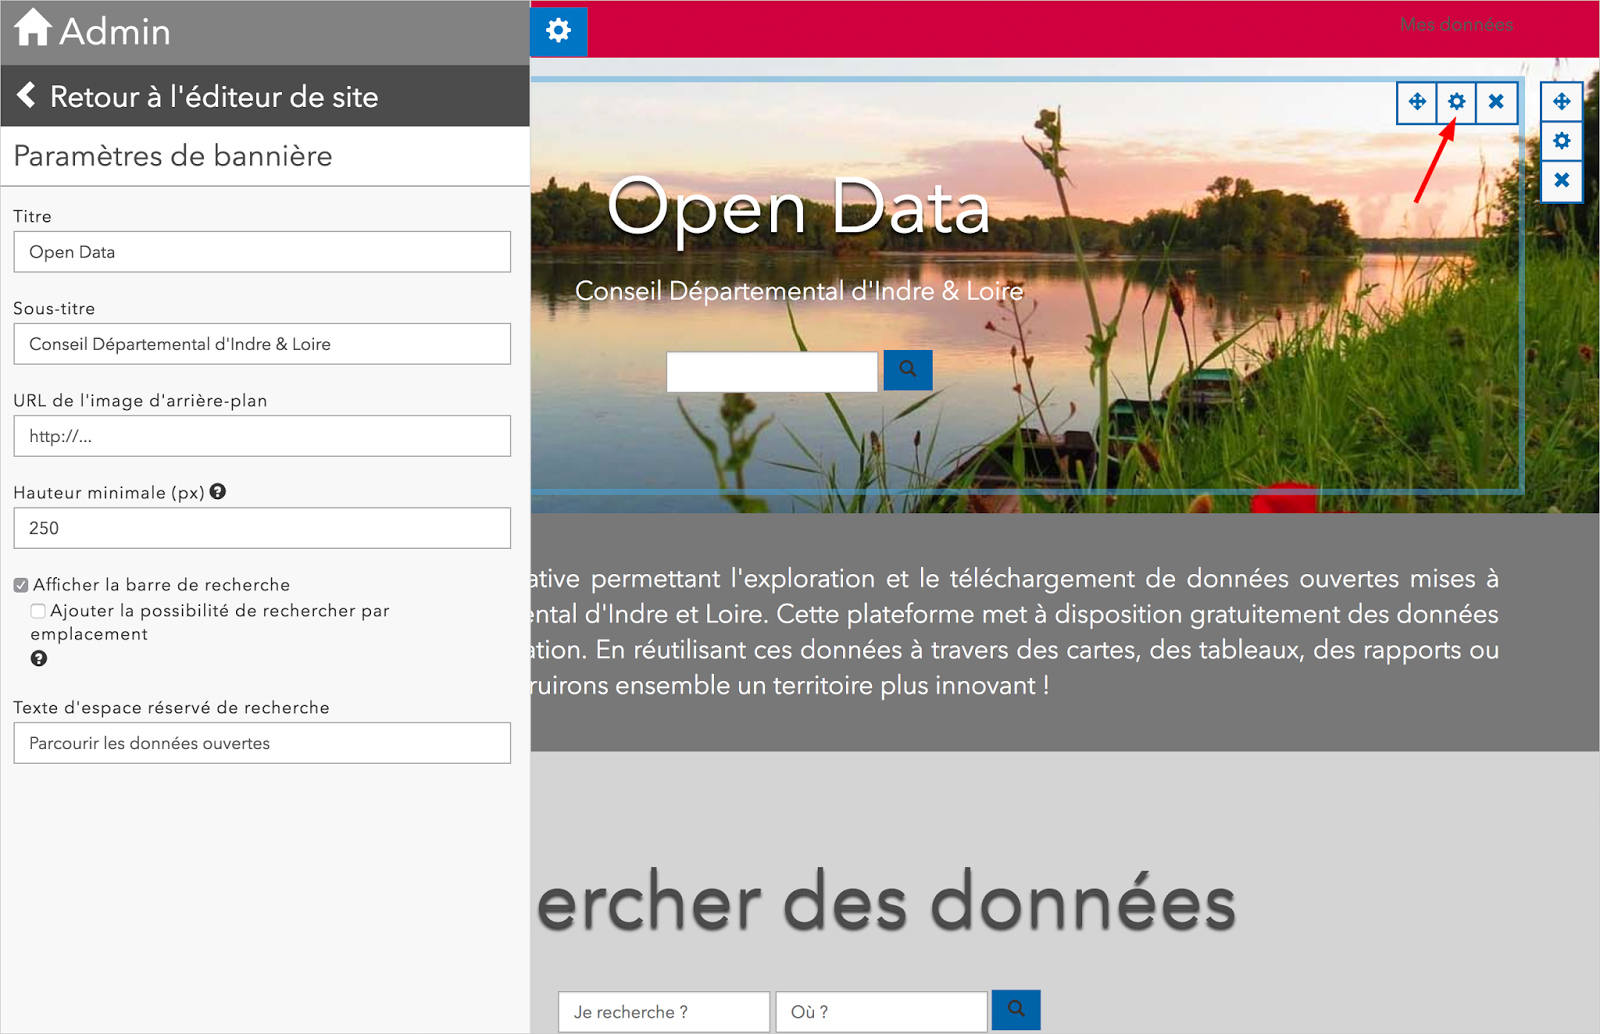Image resolution: width=1600 pixels, height=1034 pixels.
Task: Open the blue settings gear above the banner
Action: point(558,30)
